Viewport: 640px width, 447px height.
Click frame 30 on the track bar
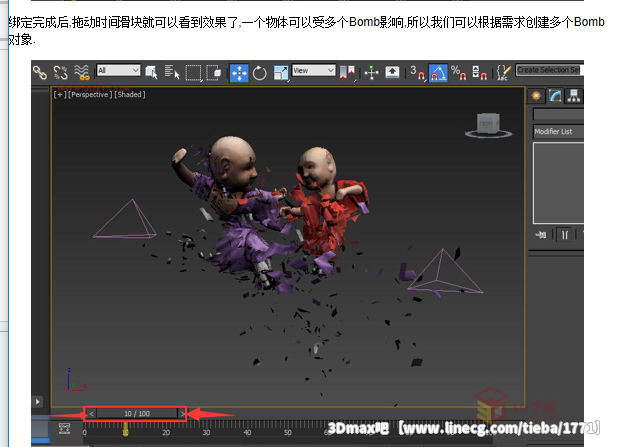coord(206,433)
